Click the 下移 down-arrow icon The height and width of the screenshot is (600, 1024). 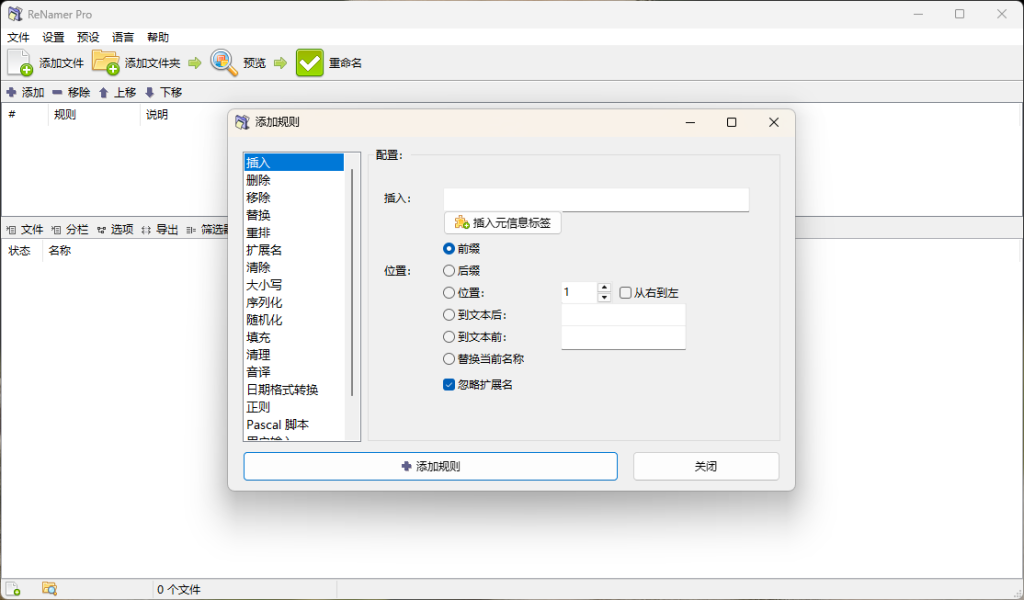click(149, 92)
